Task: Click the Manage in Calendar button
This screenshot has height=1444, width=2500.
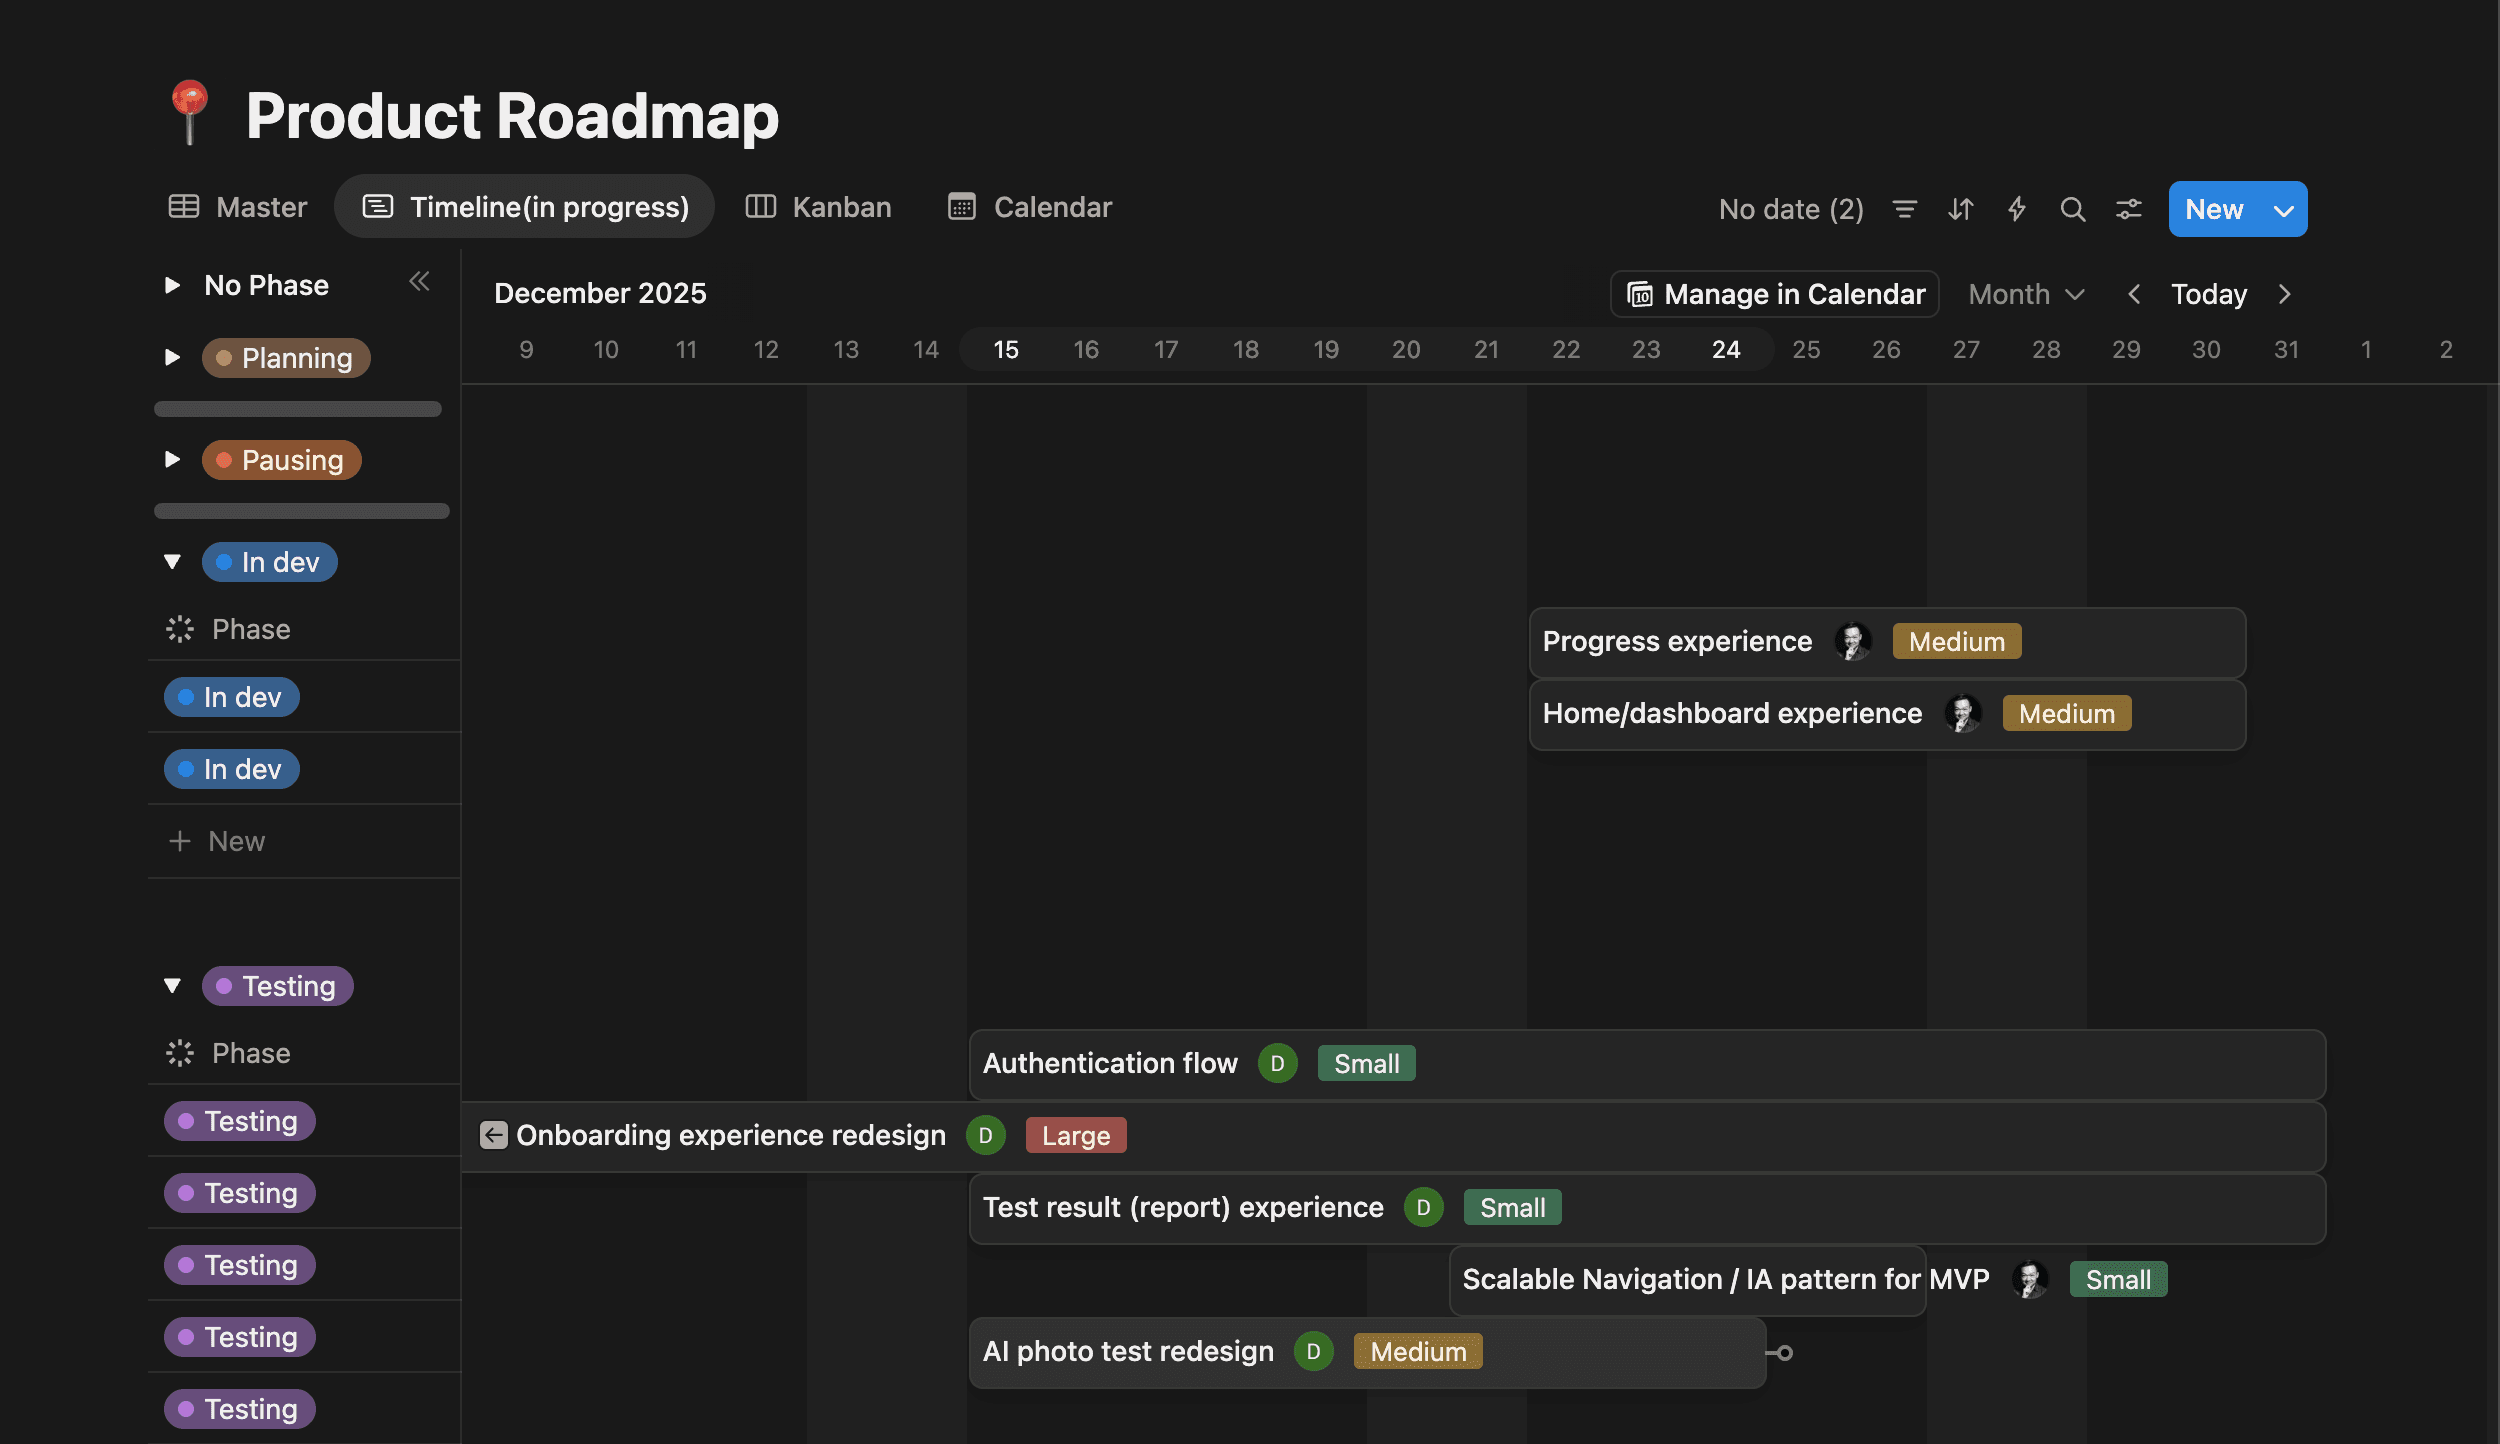Action: click(x=1774, y=293)
